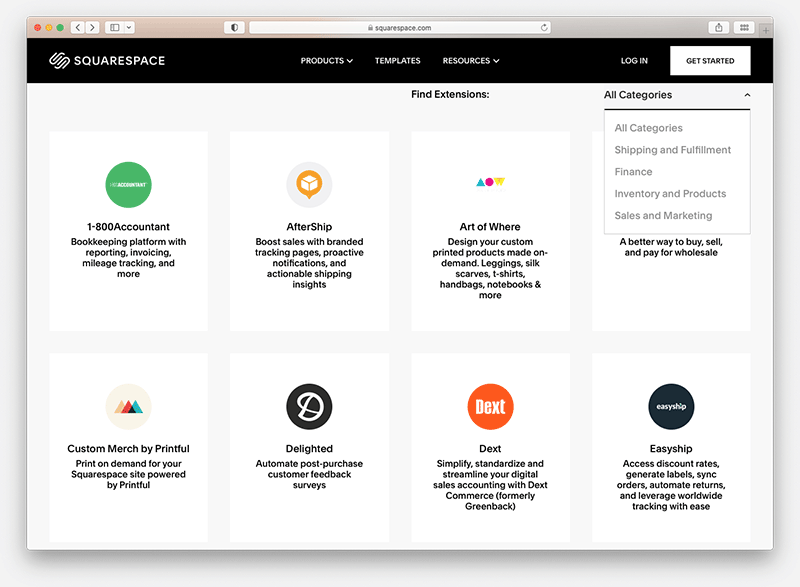
Task: Open the Delighted extension title
Action: [x=309, y=449]
